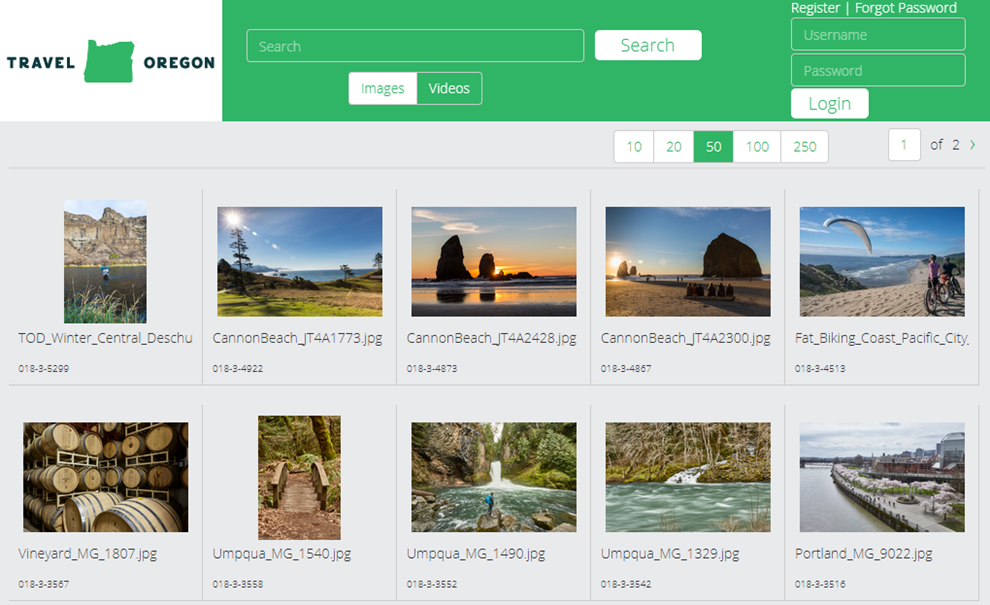
Task: Select the Images media type
Action: [382, 88]
